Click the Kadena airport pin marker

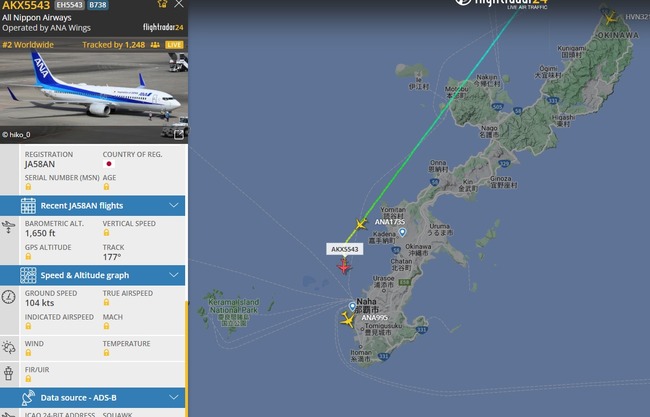coord(402,232)
